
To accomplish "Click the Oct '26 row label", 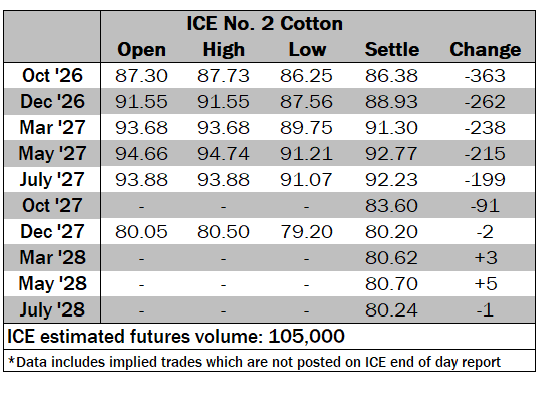I will pos(52,76).
